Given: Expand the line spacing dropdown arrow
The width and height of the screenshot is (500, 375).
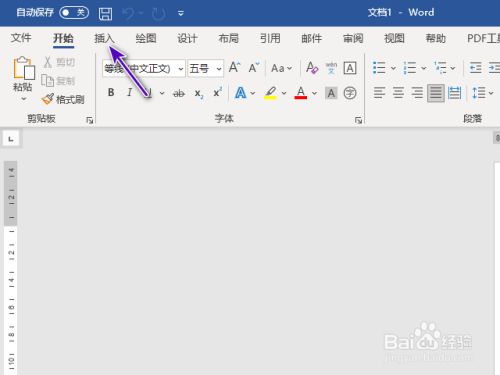Looking at the screenshot, I should point(491,93).
